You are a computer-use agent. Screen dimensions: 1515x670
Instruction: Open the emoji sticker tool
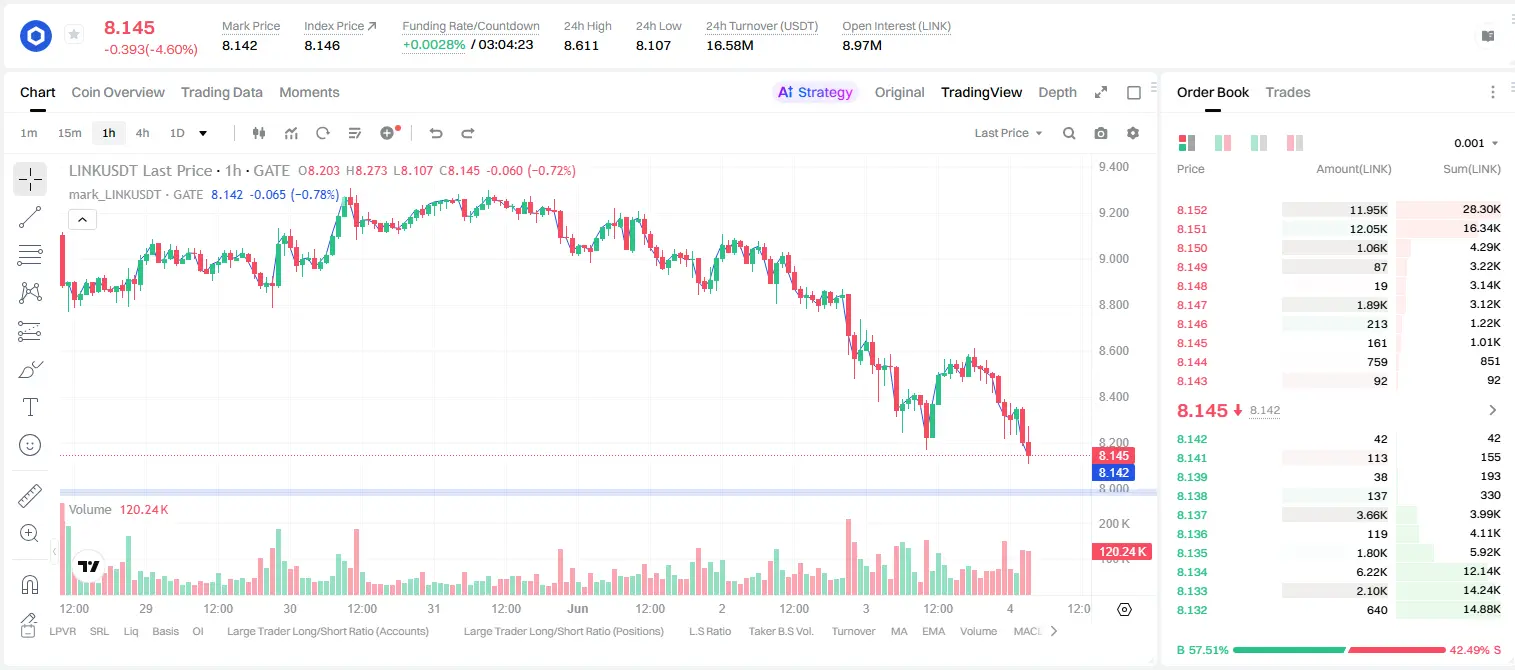tap(30, 445)
